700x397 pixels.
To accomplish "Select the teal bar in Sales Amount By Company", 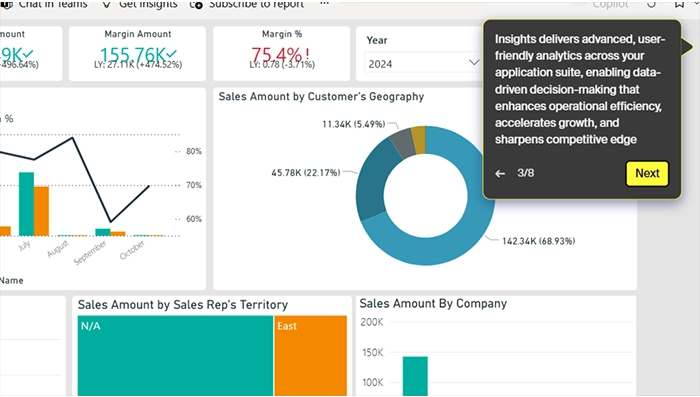I will pos(415,376).
